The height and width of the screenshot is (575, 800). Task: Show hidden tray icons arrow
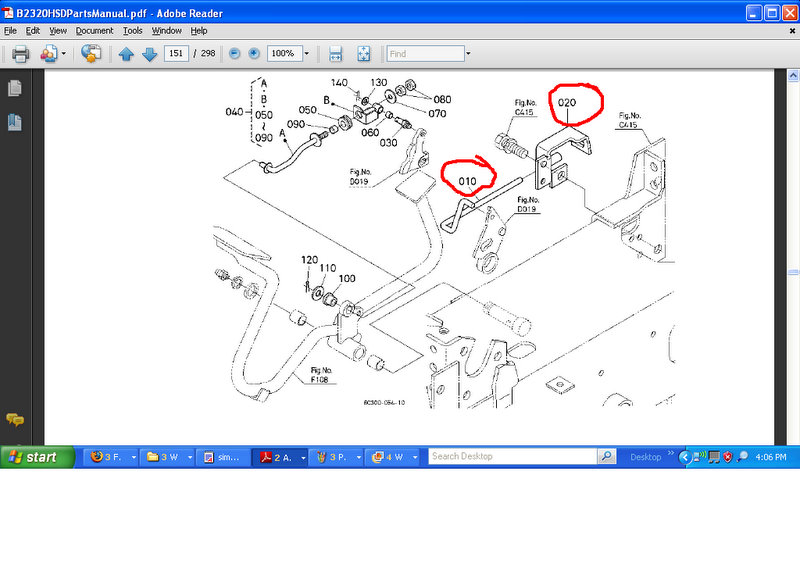pos(686,457)
